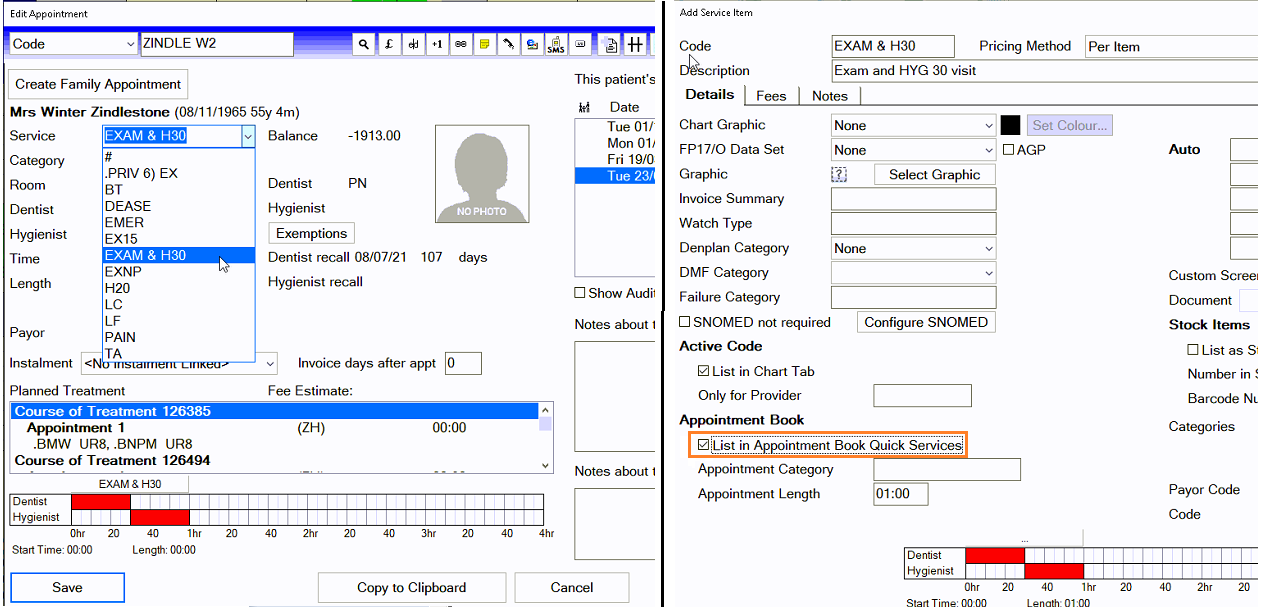Open the yellow sticky note icon
The image size is (1264, 607).
point(484,44)
